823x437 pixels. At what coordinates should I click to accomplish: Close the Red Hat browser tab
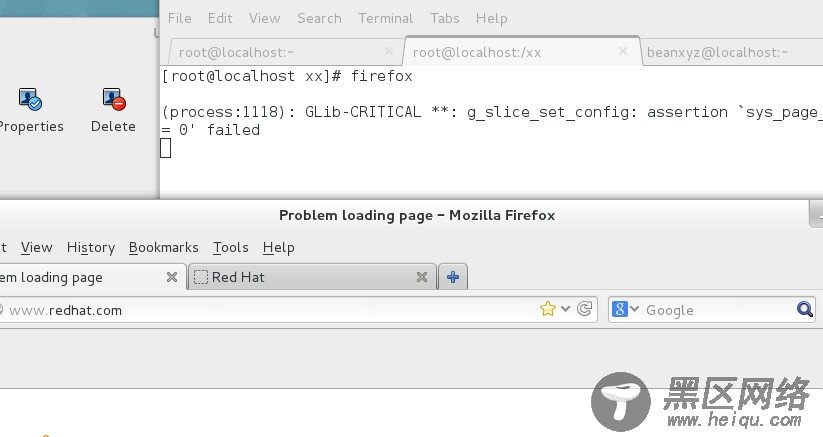(x=421, y=277)
